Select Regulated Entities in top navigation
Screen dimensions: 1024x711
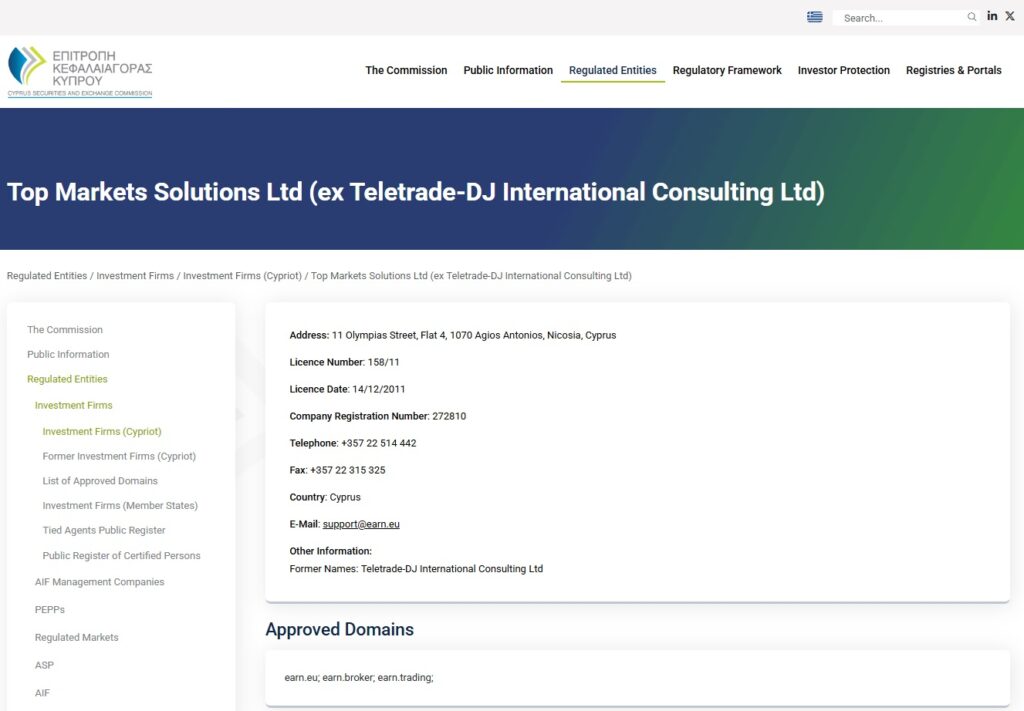(612, 70)
